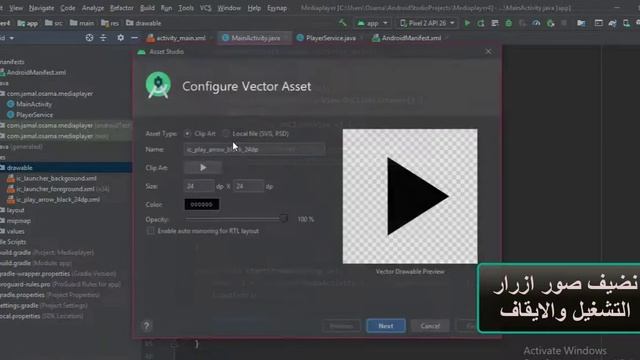Enable auto mirroring for RTL layout checkbox

pos(151,231)
